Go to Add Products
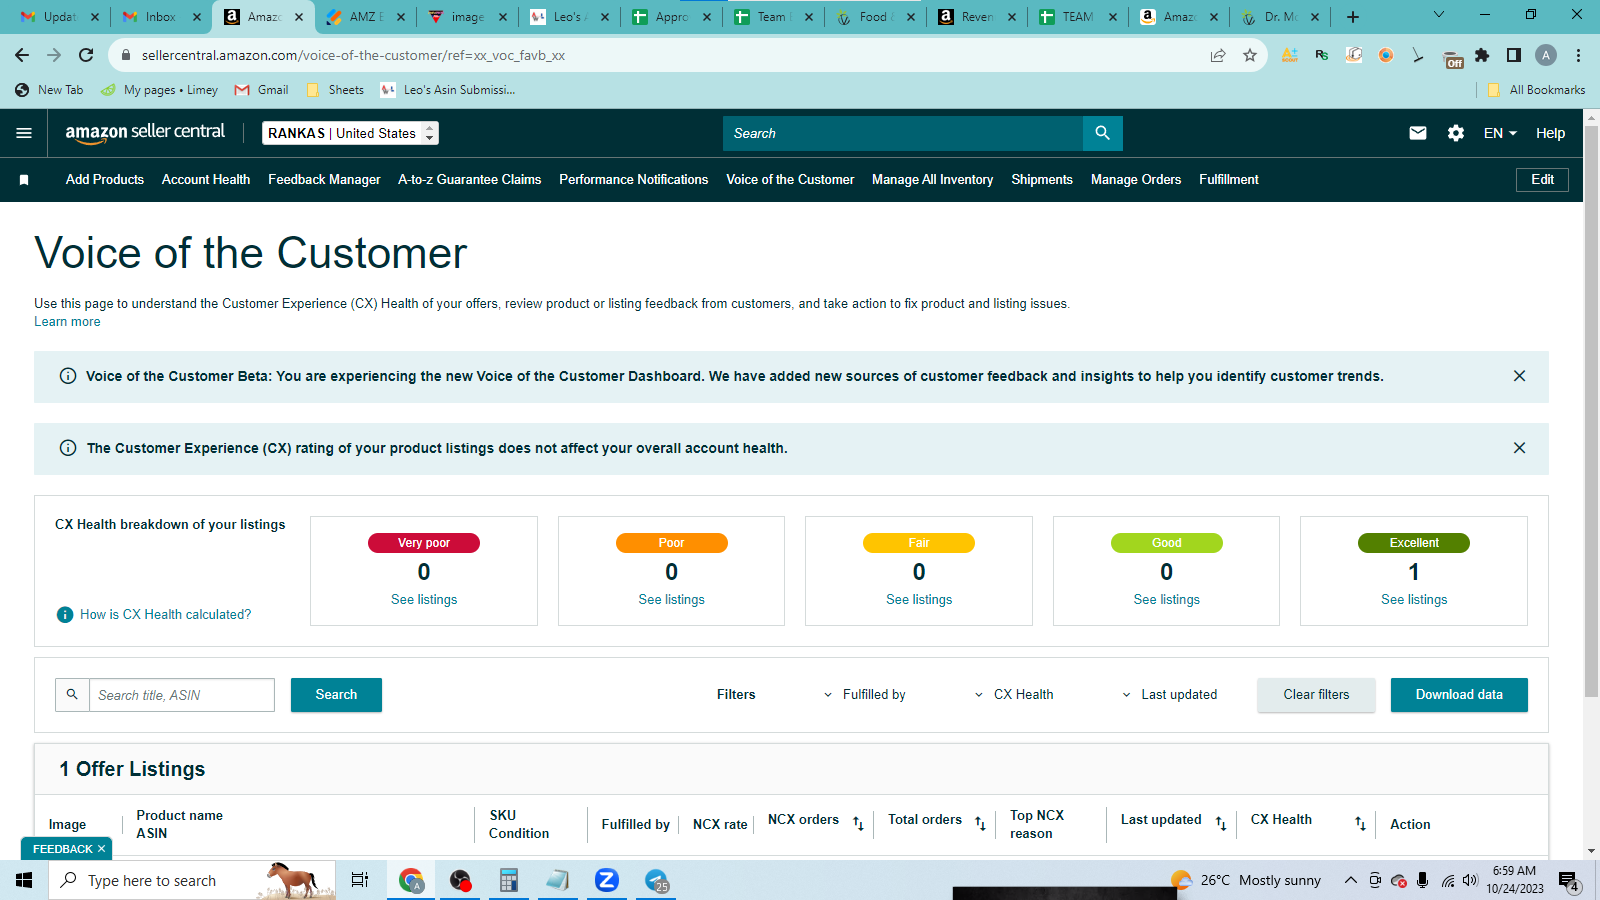Viewport: 1600px width, 900px height. 105,180
